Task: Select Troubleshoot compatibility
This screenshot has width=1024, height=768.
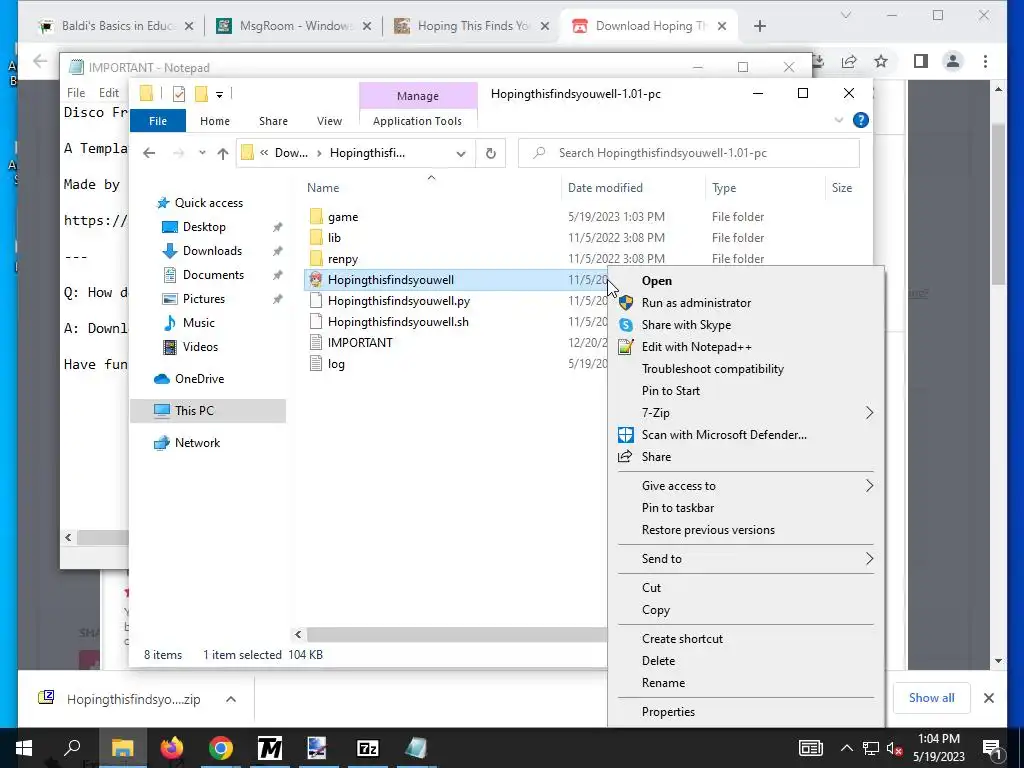Action: tap(746, 369)
